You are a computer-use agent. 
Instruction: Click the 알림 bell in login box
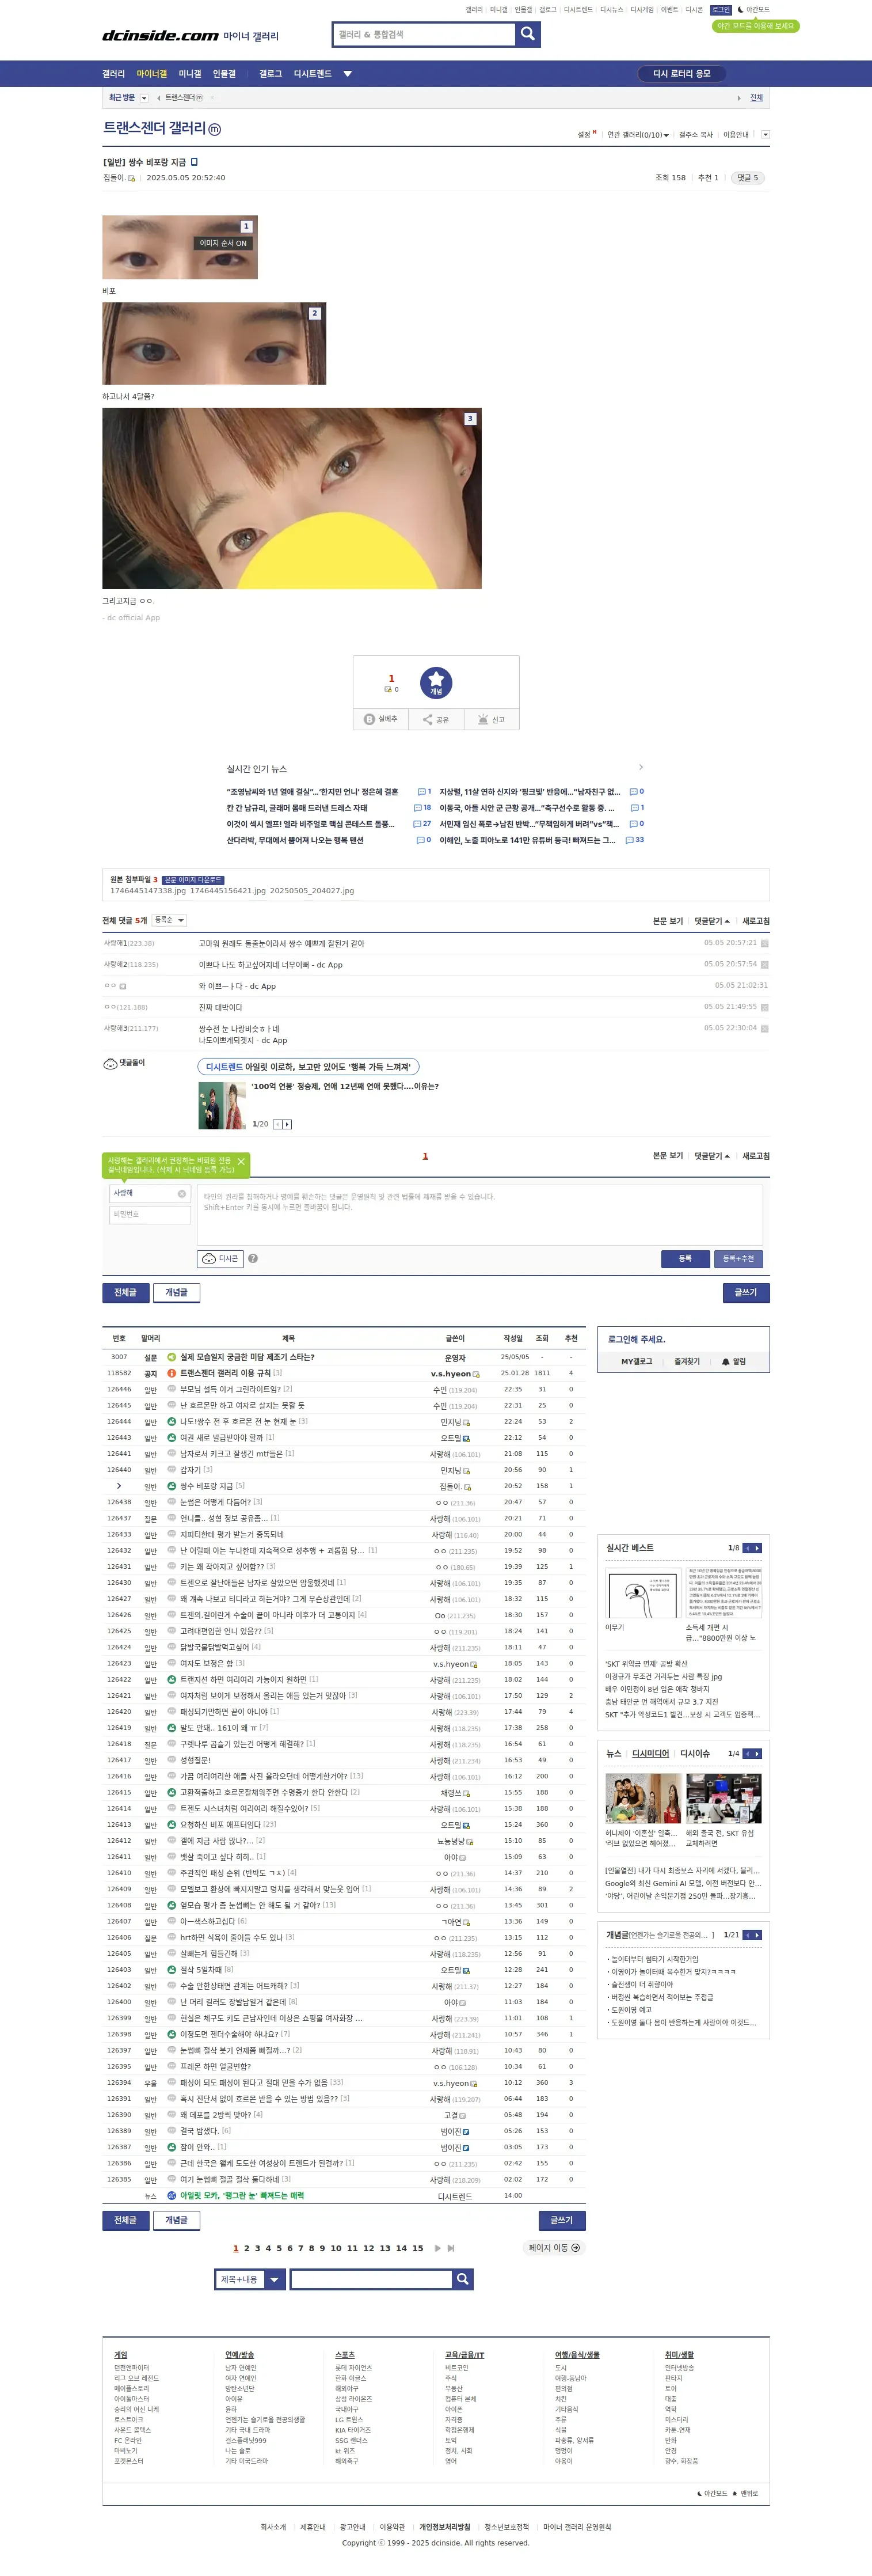click(734, 1361)
